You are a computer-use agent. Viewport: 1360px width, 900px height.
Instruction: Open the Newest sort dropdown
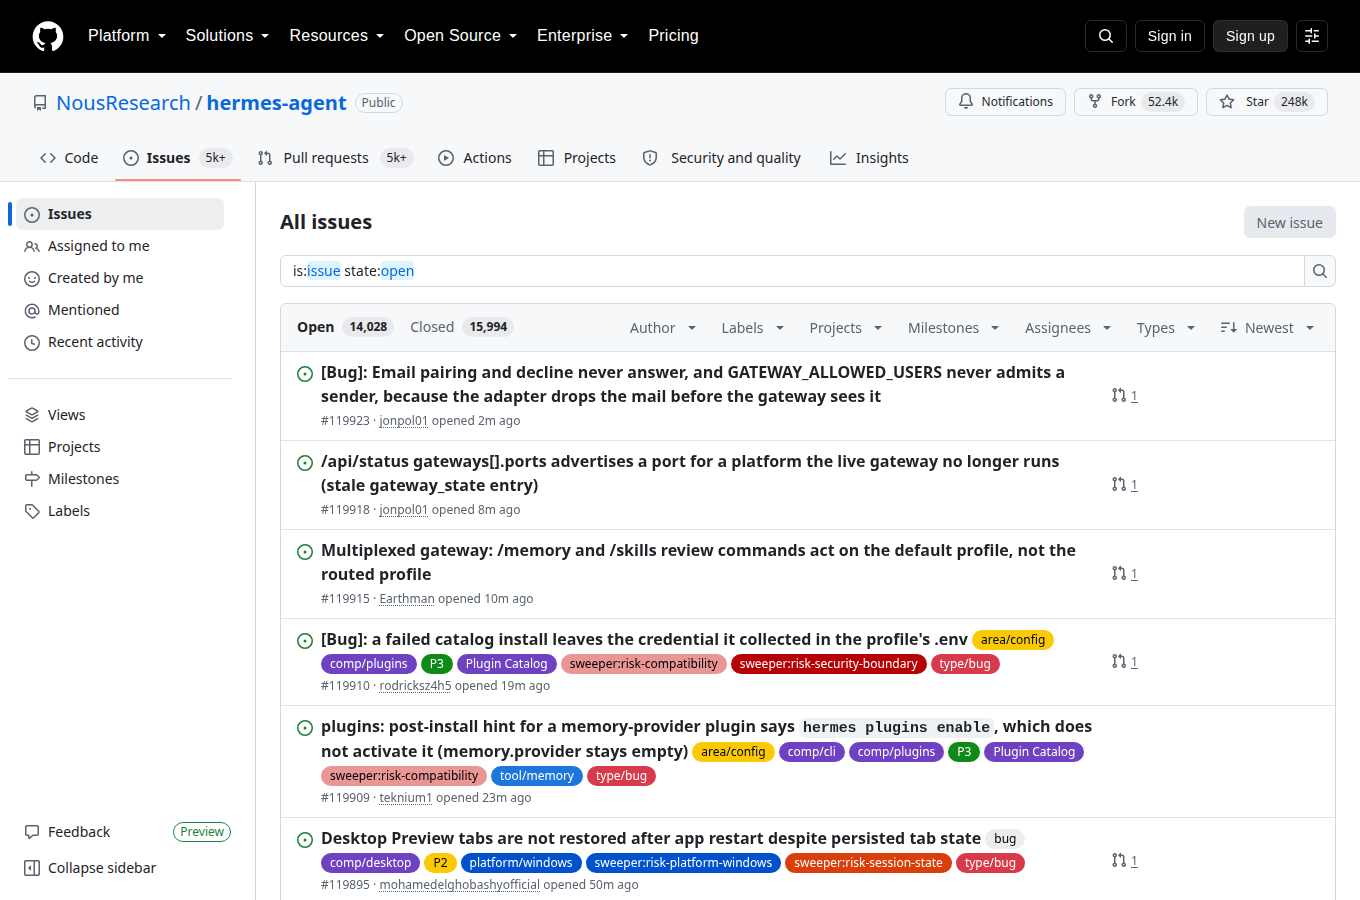point(1268,328)
